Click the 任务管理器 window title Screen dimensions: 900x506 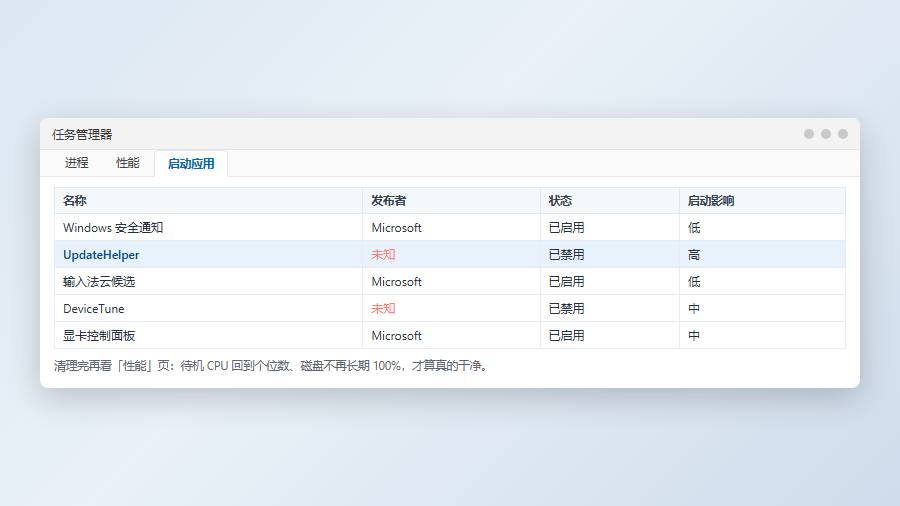click(x=82, y=135)
